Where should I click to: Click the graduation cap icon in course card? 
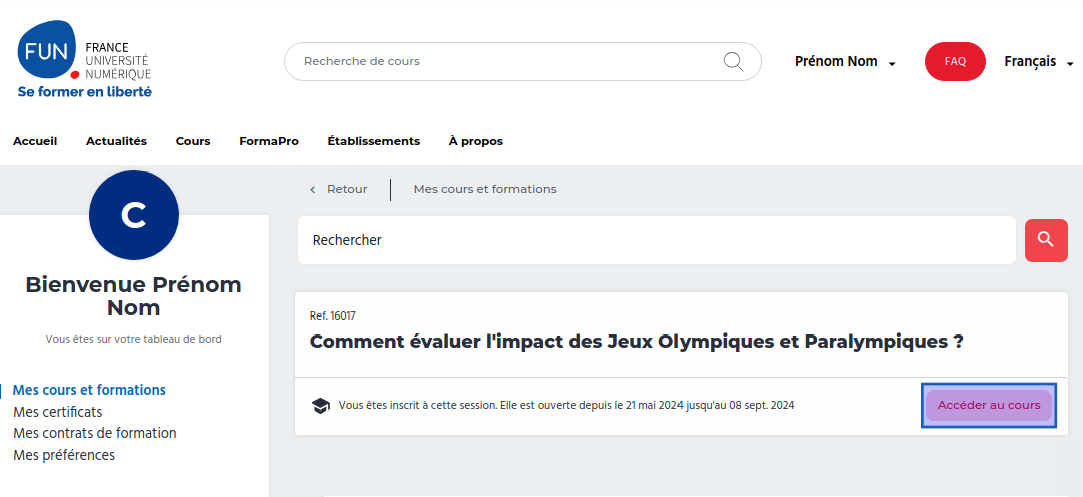tap(321, 406)
